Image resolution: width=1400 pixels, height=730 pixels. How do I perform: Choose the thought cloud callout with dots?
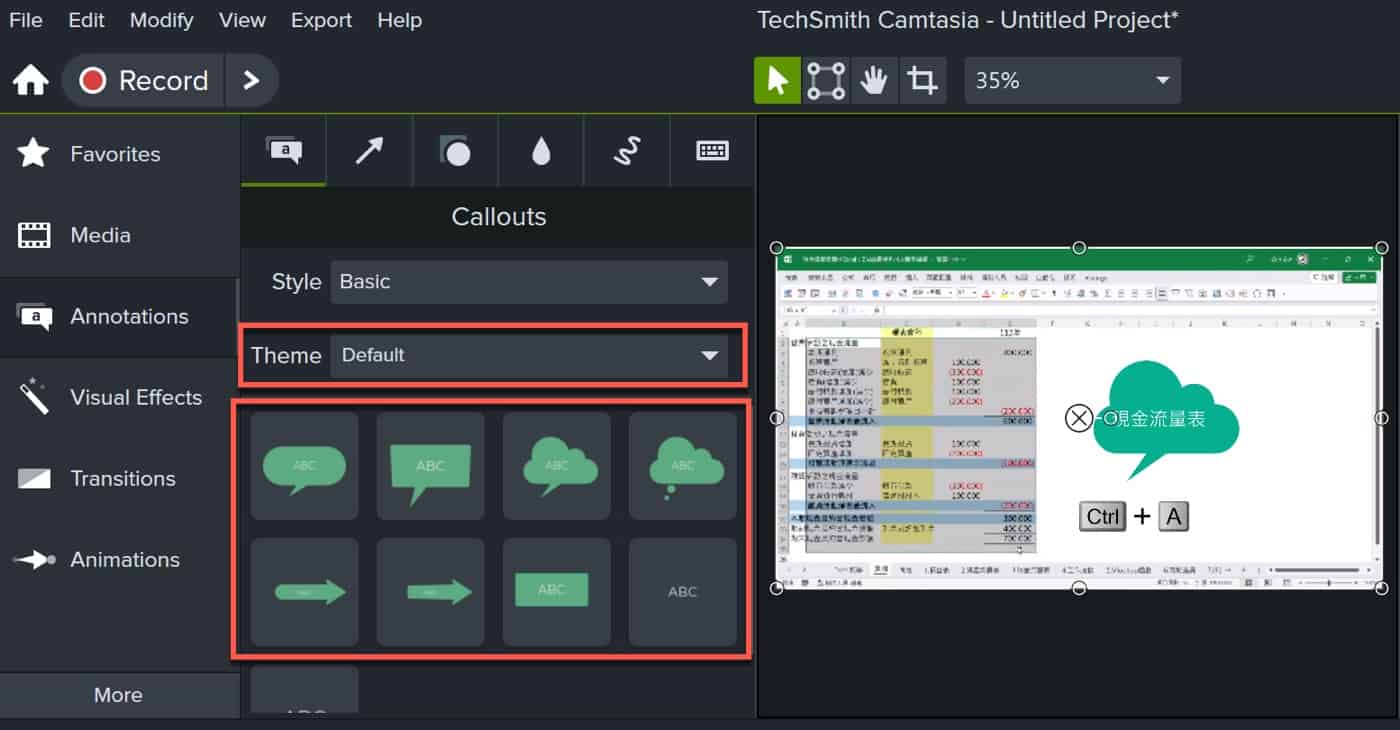click(683, 466)
